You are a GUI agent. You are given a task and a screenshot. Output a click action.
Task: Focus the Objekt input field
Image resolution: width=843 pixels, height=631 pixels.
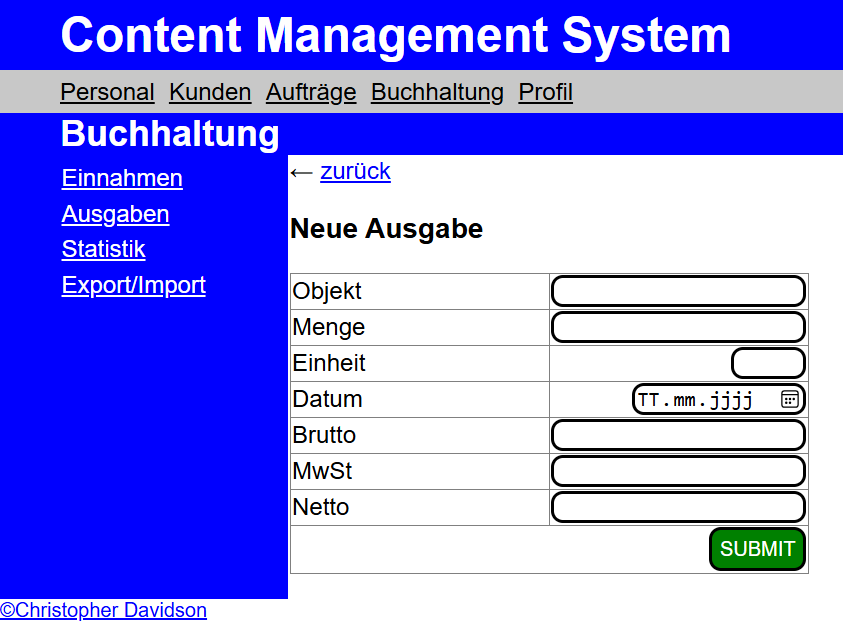(x=678, y=291)
